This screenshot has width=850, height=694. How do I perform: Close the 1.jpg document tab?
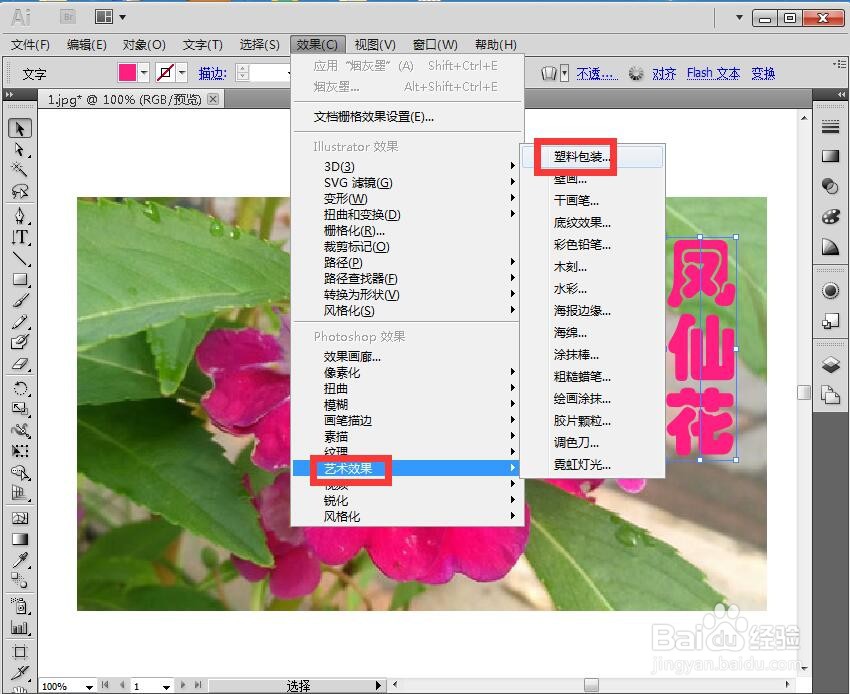[214, 99]
